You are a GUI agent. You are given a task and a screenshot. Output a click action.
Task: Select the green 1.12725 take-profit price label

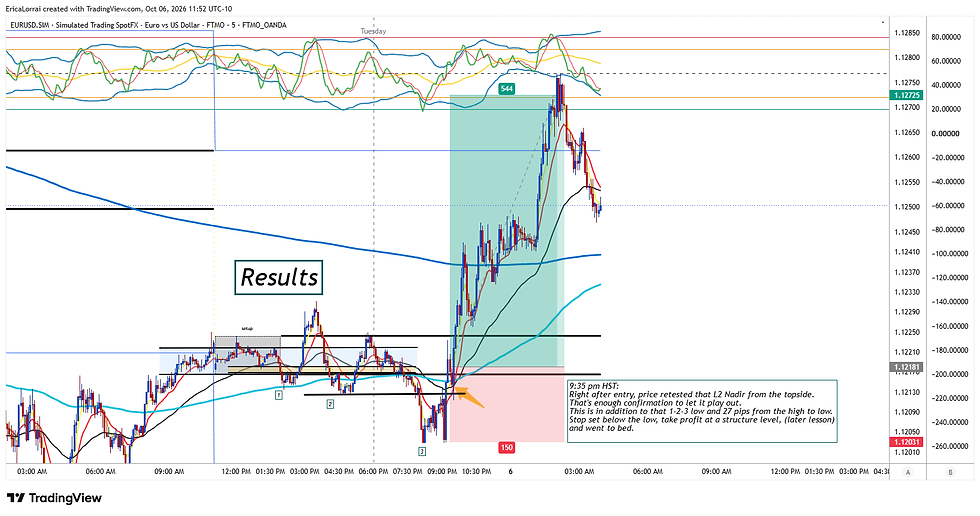point(906,96)
